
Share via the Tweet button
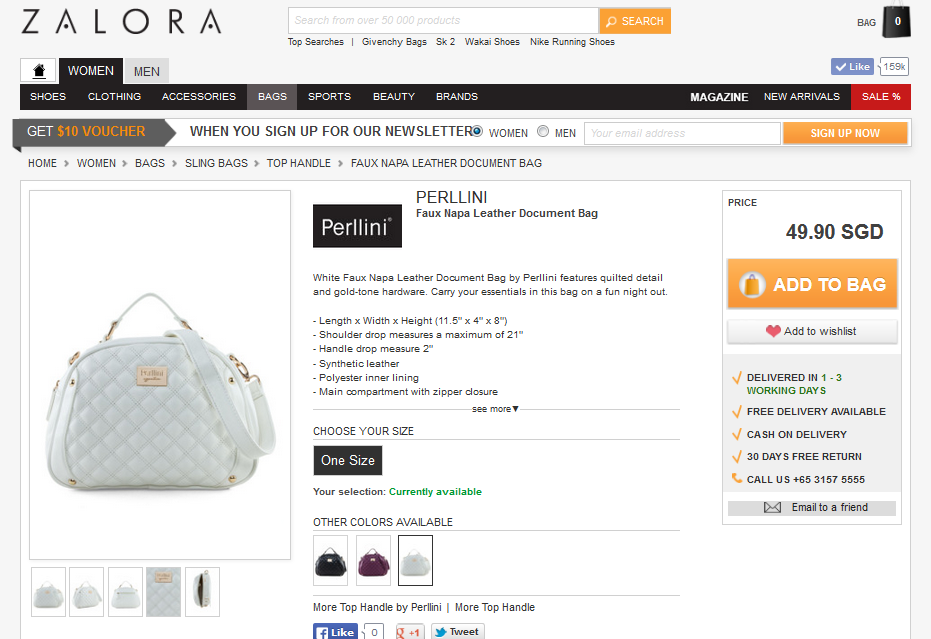(x=457, y=632)
